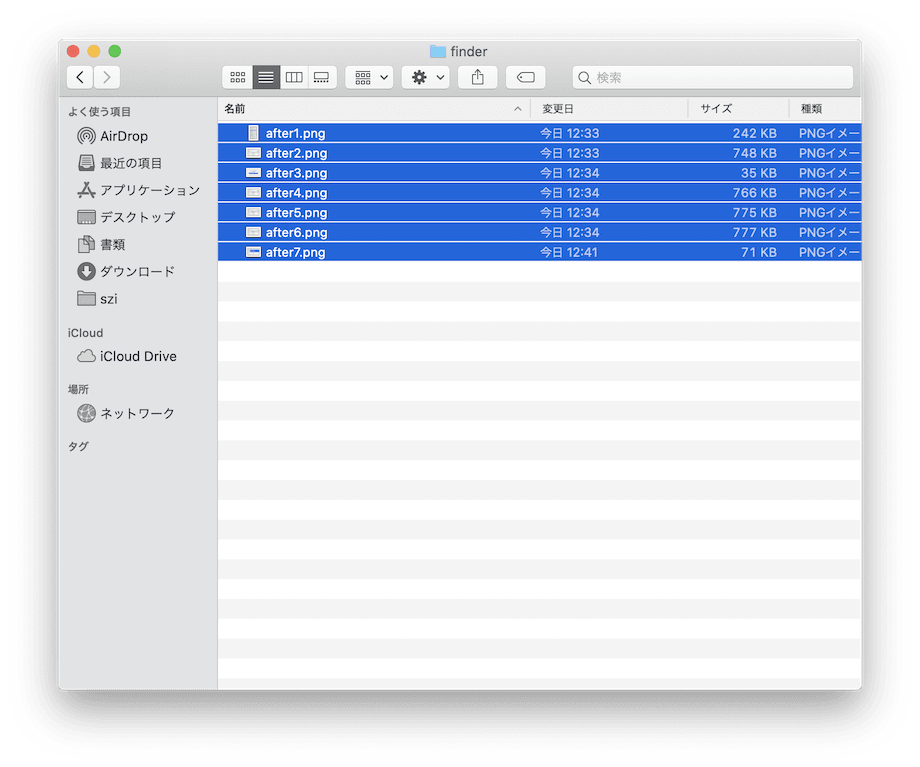Select the after5.png file name

(296, 212)
